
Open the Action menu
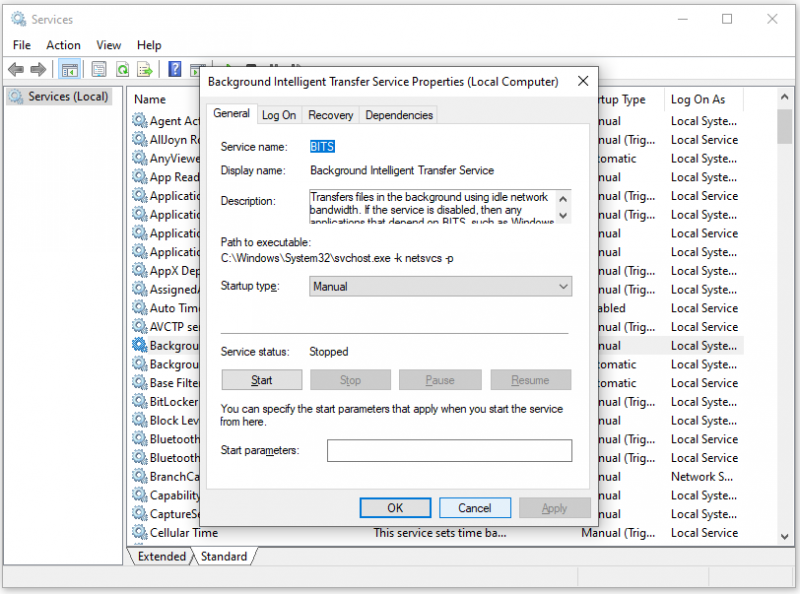click(63, 45)
